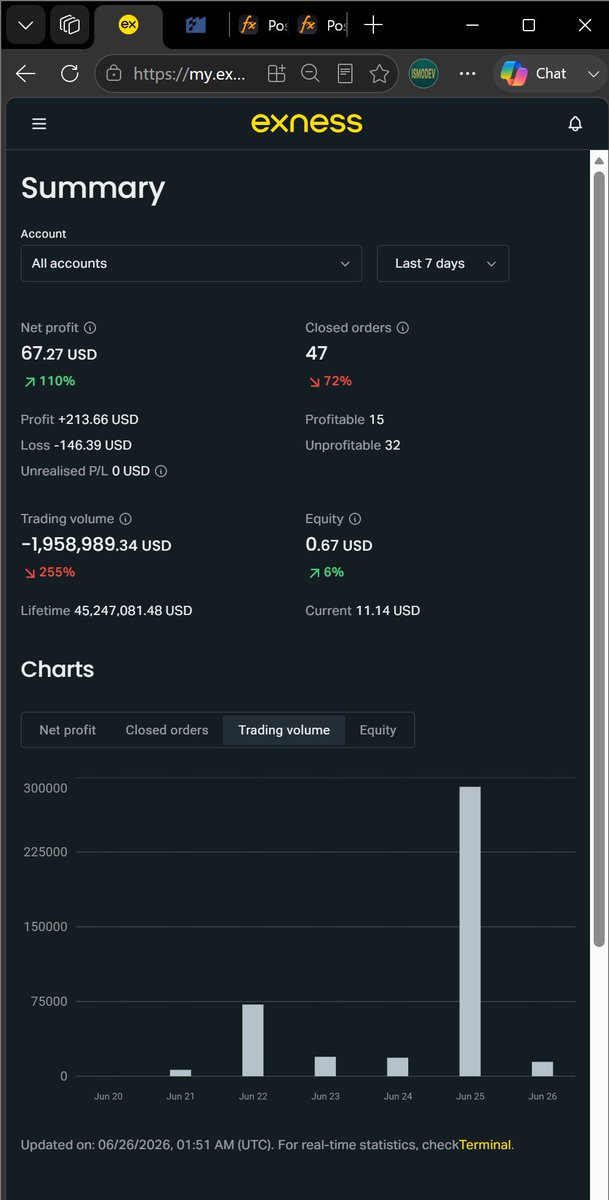Click the Closed orders info icon
This screenshot has width=609, height=1200.
tap(403, 328)
